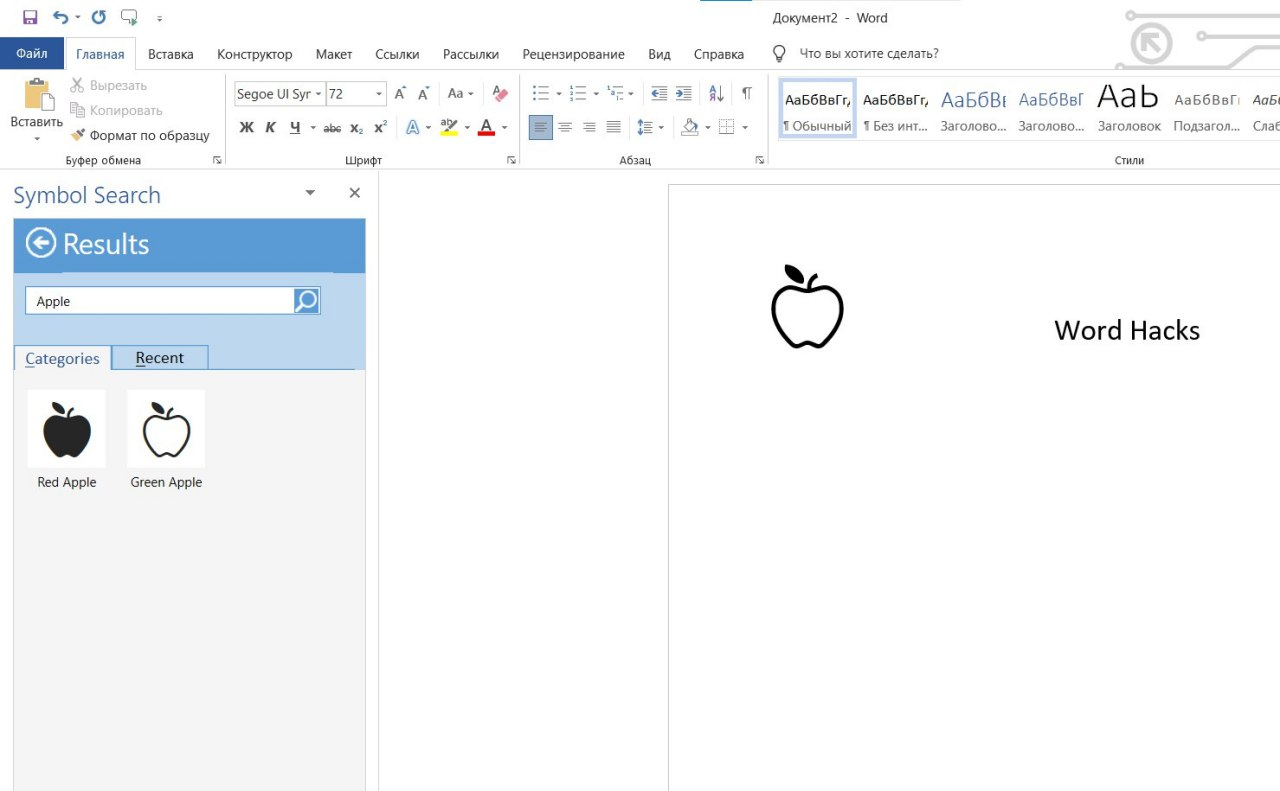
Task: Insert the Red Apple symbol thumbnail
Action: 67,429
